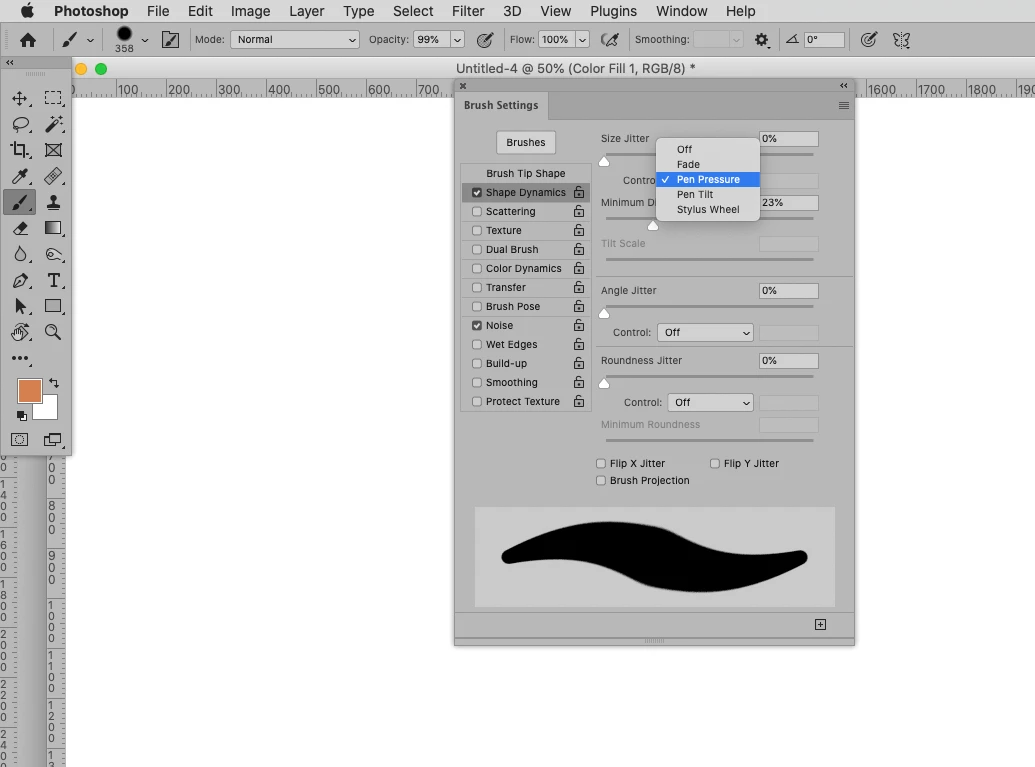Select the Type tool

[x=53, y=281]
